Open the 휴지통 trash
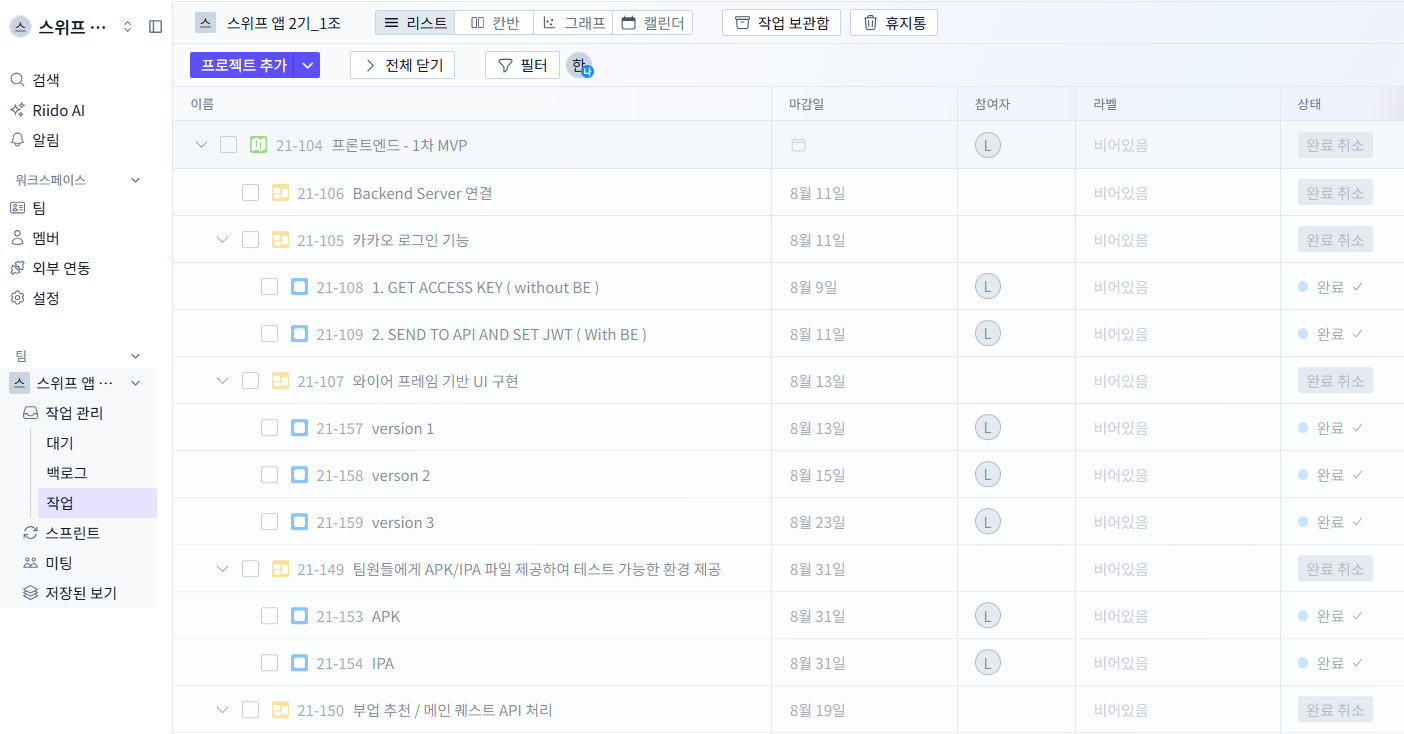Screen dimensions: 1404x734 [893, 23]
